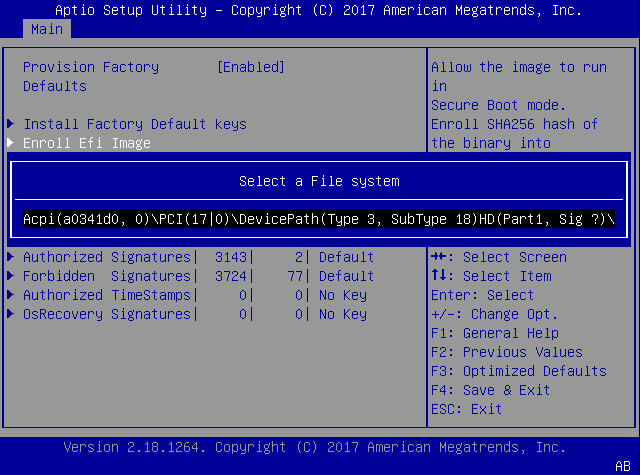This screenshot has height=475, width=640.
Task: Click Default source for Forbidden Signatures
Action: pyautogui.click(x=347, y=276)
